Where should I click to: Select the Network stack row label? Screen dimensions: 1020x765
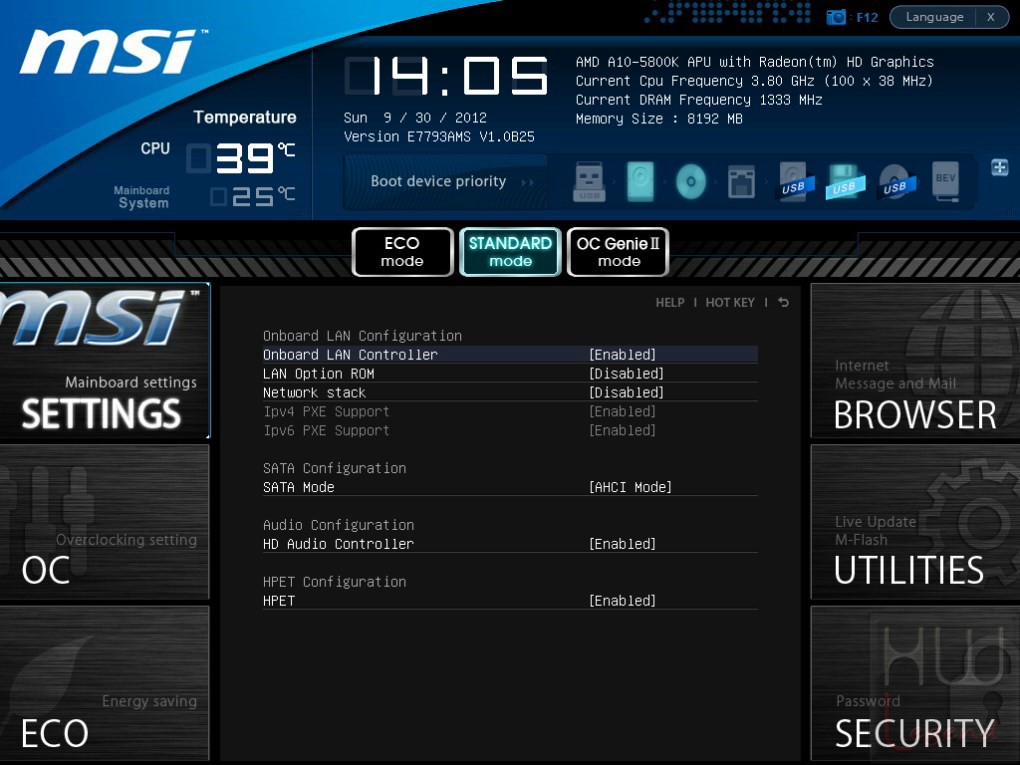click(x=314, y=392)
